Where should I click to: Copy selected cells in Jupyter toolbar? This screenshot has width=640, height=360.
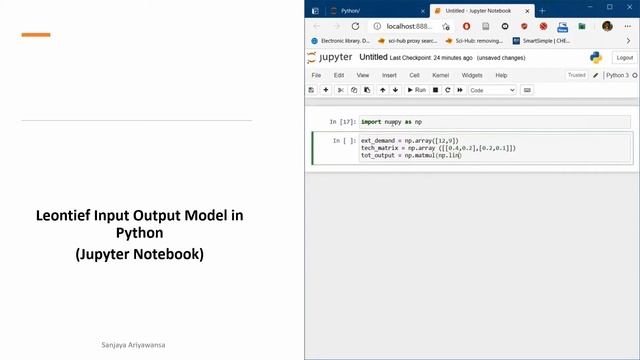pos(354,90)
